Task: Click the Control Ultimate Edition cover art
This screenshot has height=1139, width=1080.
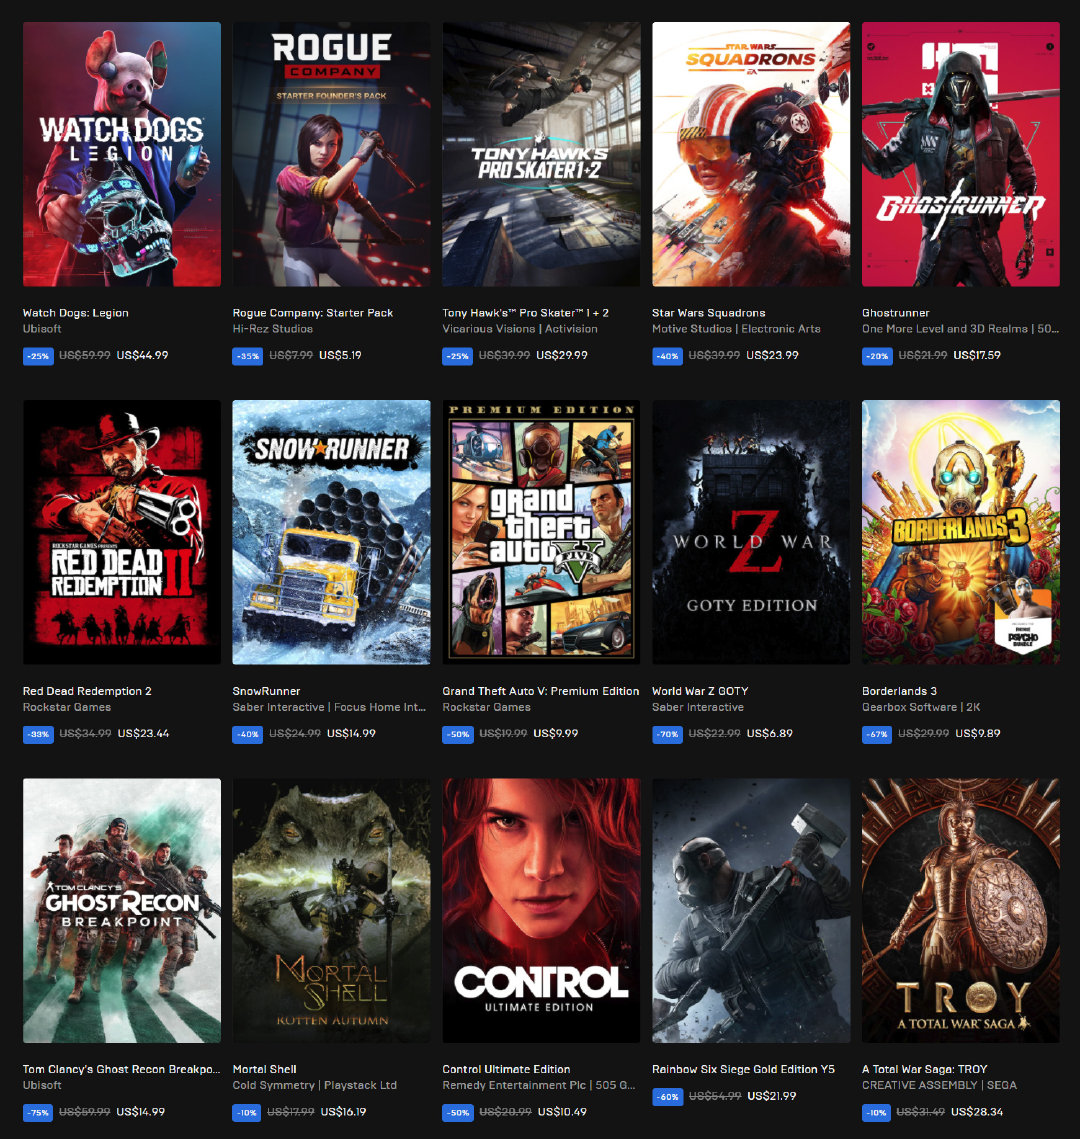Action: [541, 910]
